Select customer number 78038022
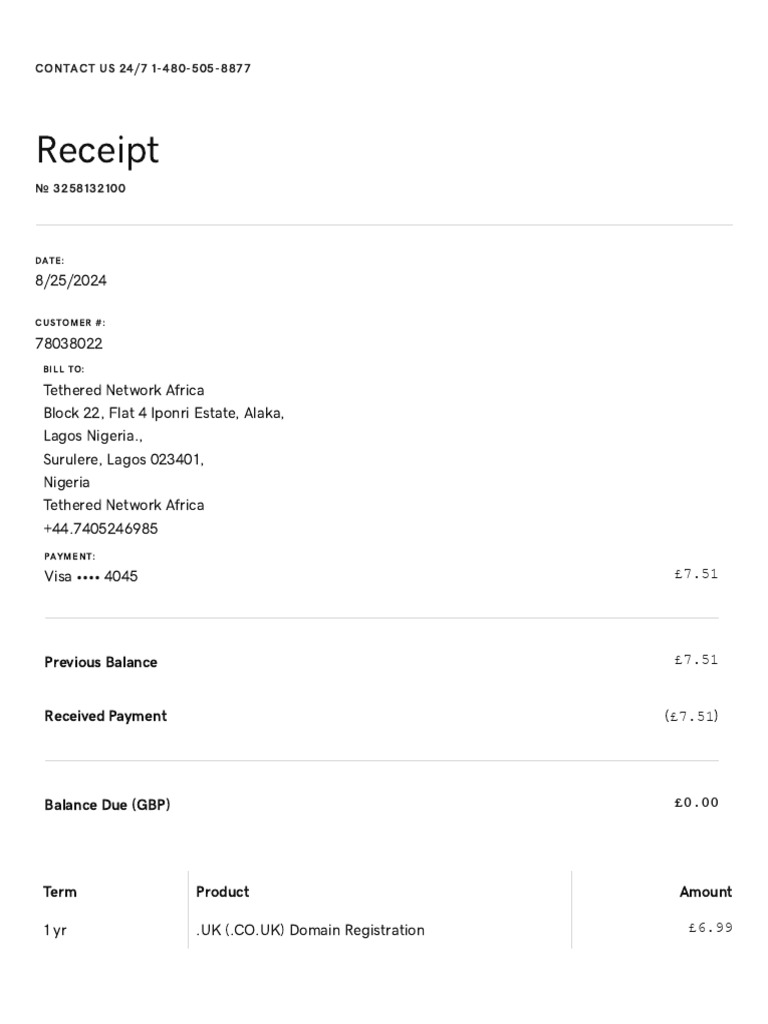Viewport: 768px width, 1024px height. [x=69, y=344]
